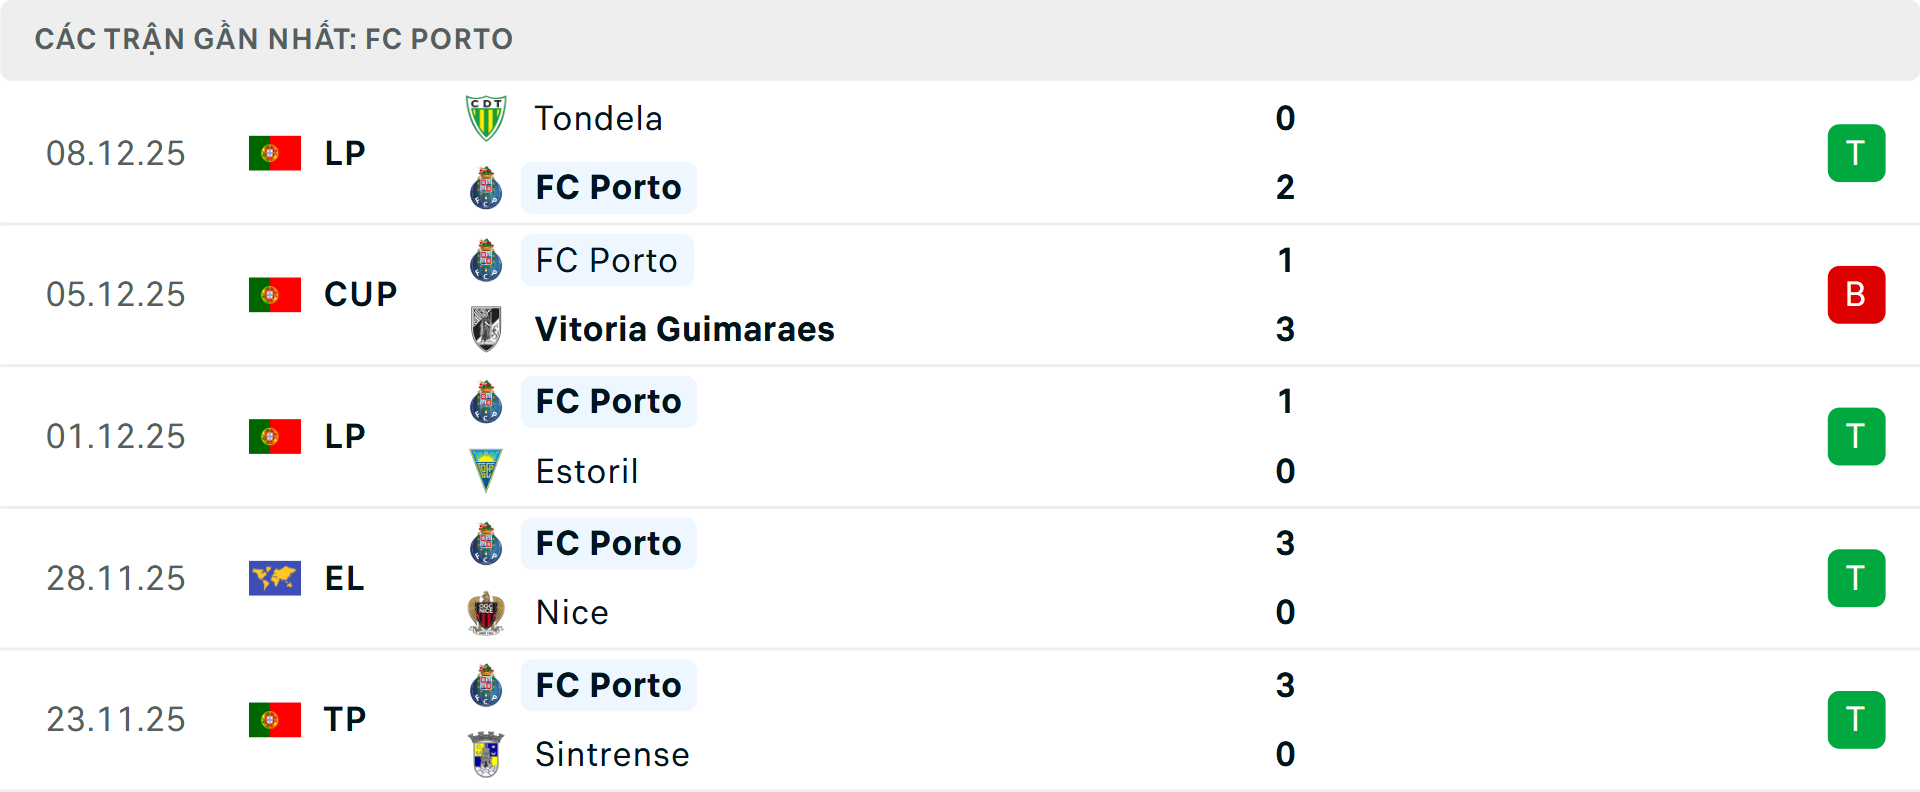Toggle the red B badge for the Guimaraes loss
The height and width of the screenshot is (792, 1920).
[x=1857, y=294]
